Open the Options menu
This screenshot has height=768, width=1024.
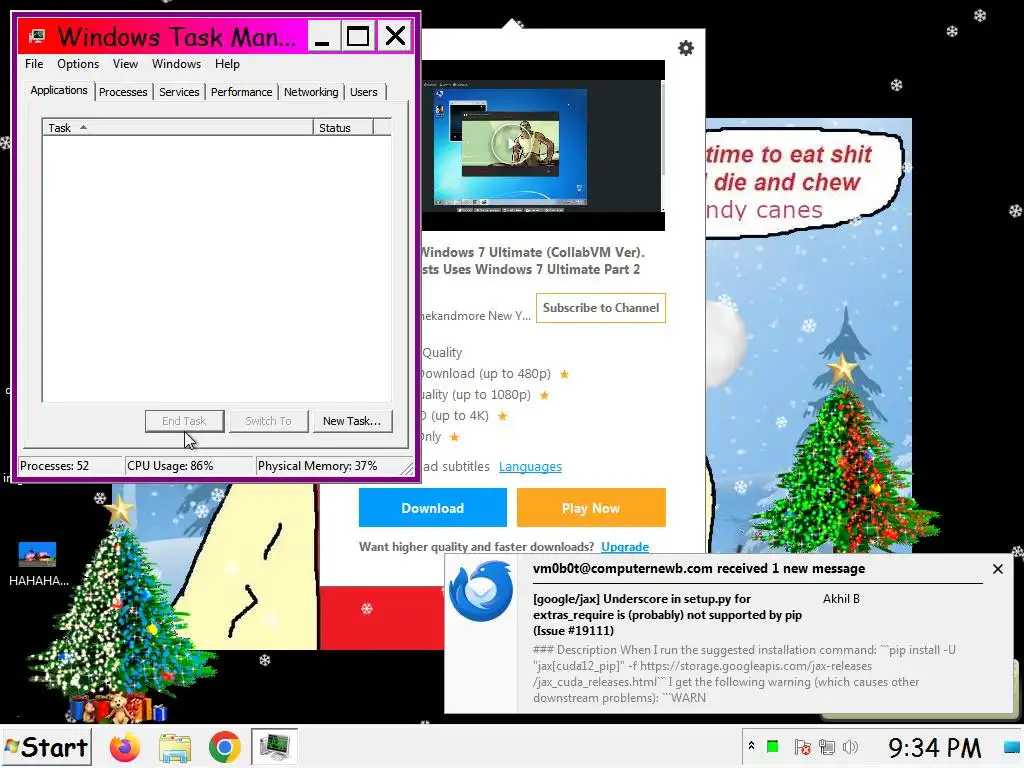78,64
